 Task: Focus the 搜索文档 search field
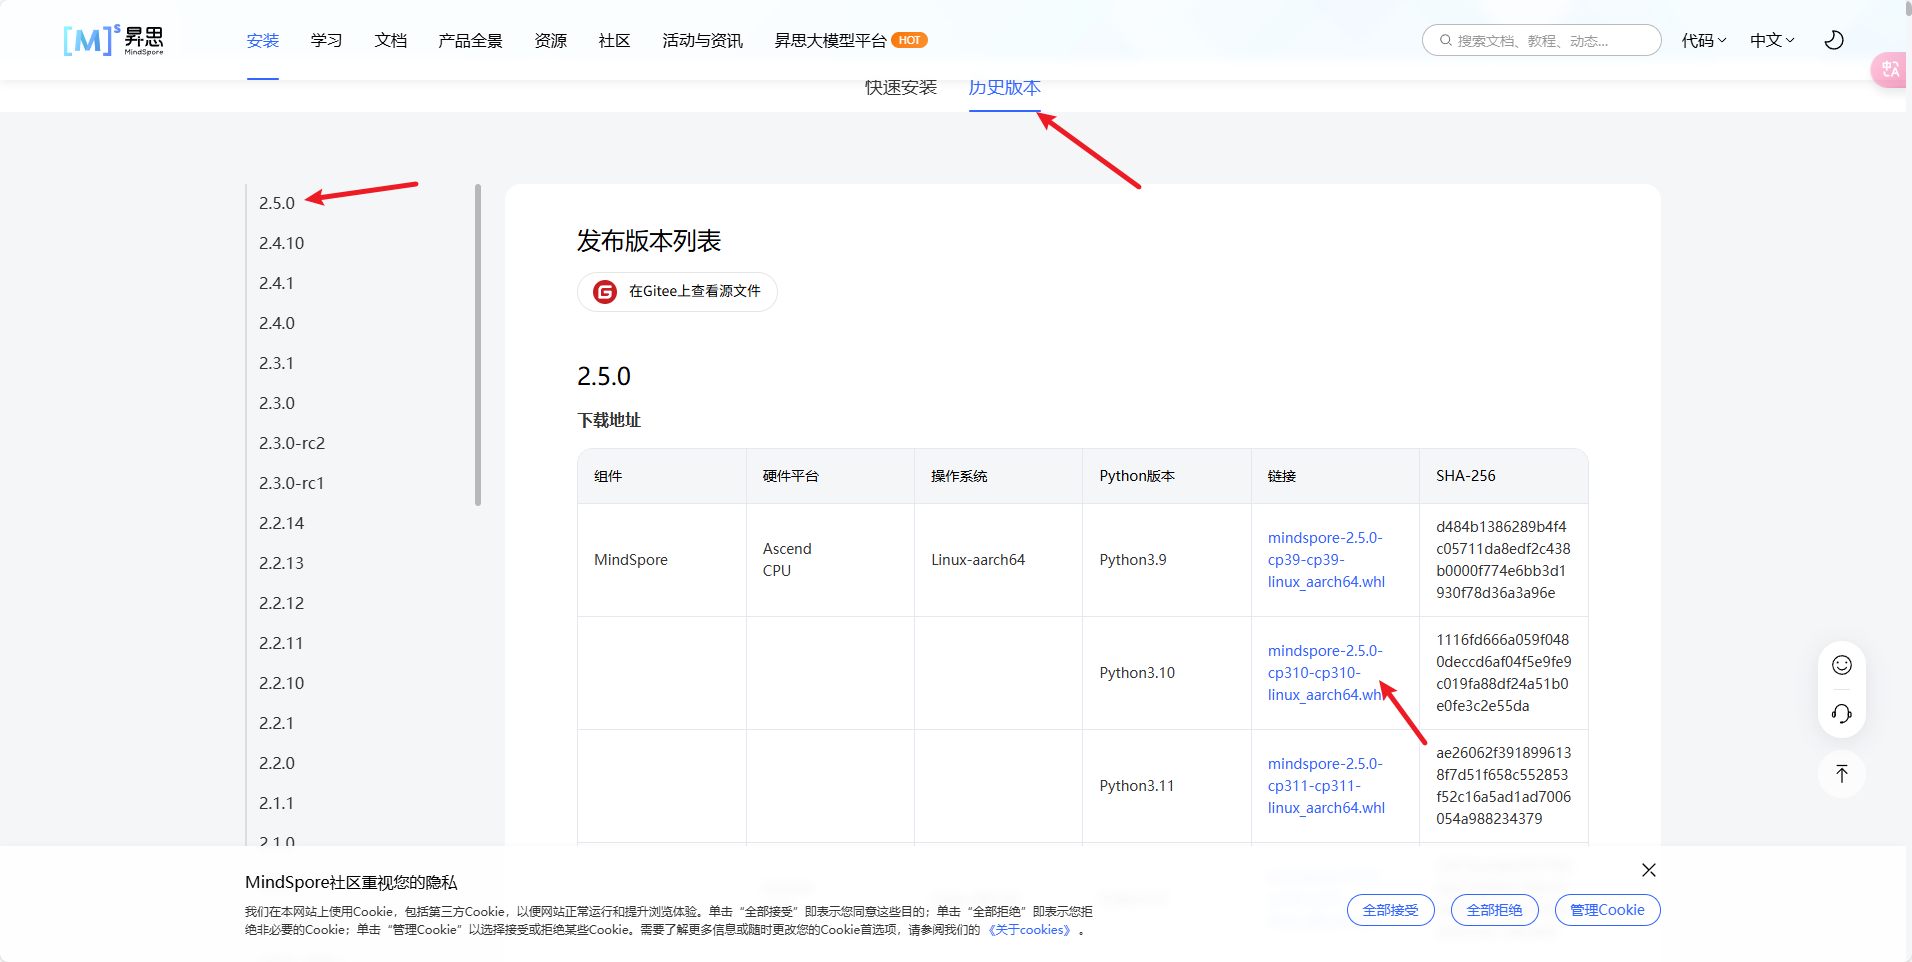1542,40
